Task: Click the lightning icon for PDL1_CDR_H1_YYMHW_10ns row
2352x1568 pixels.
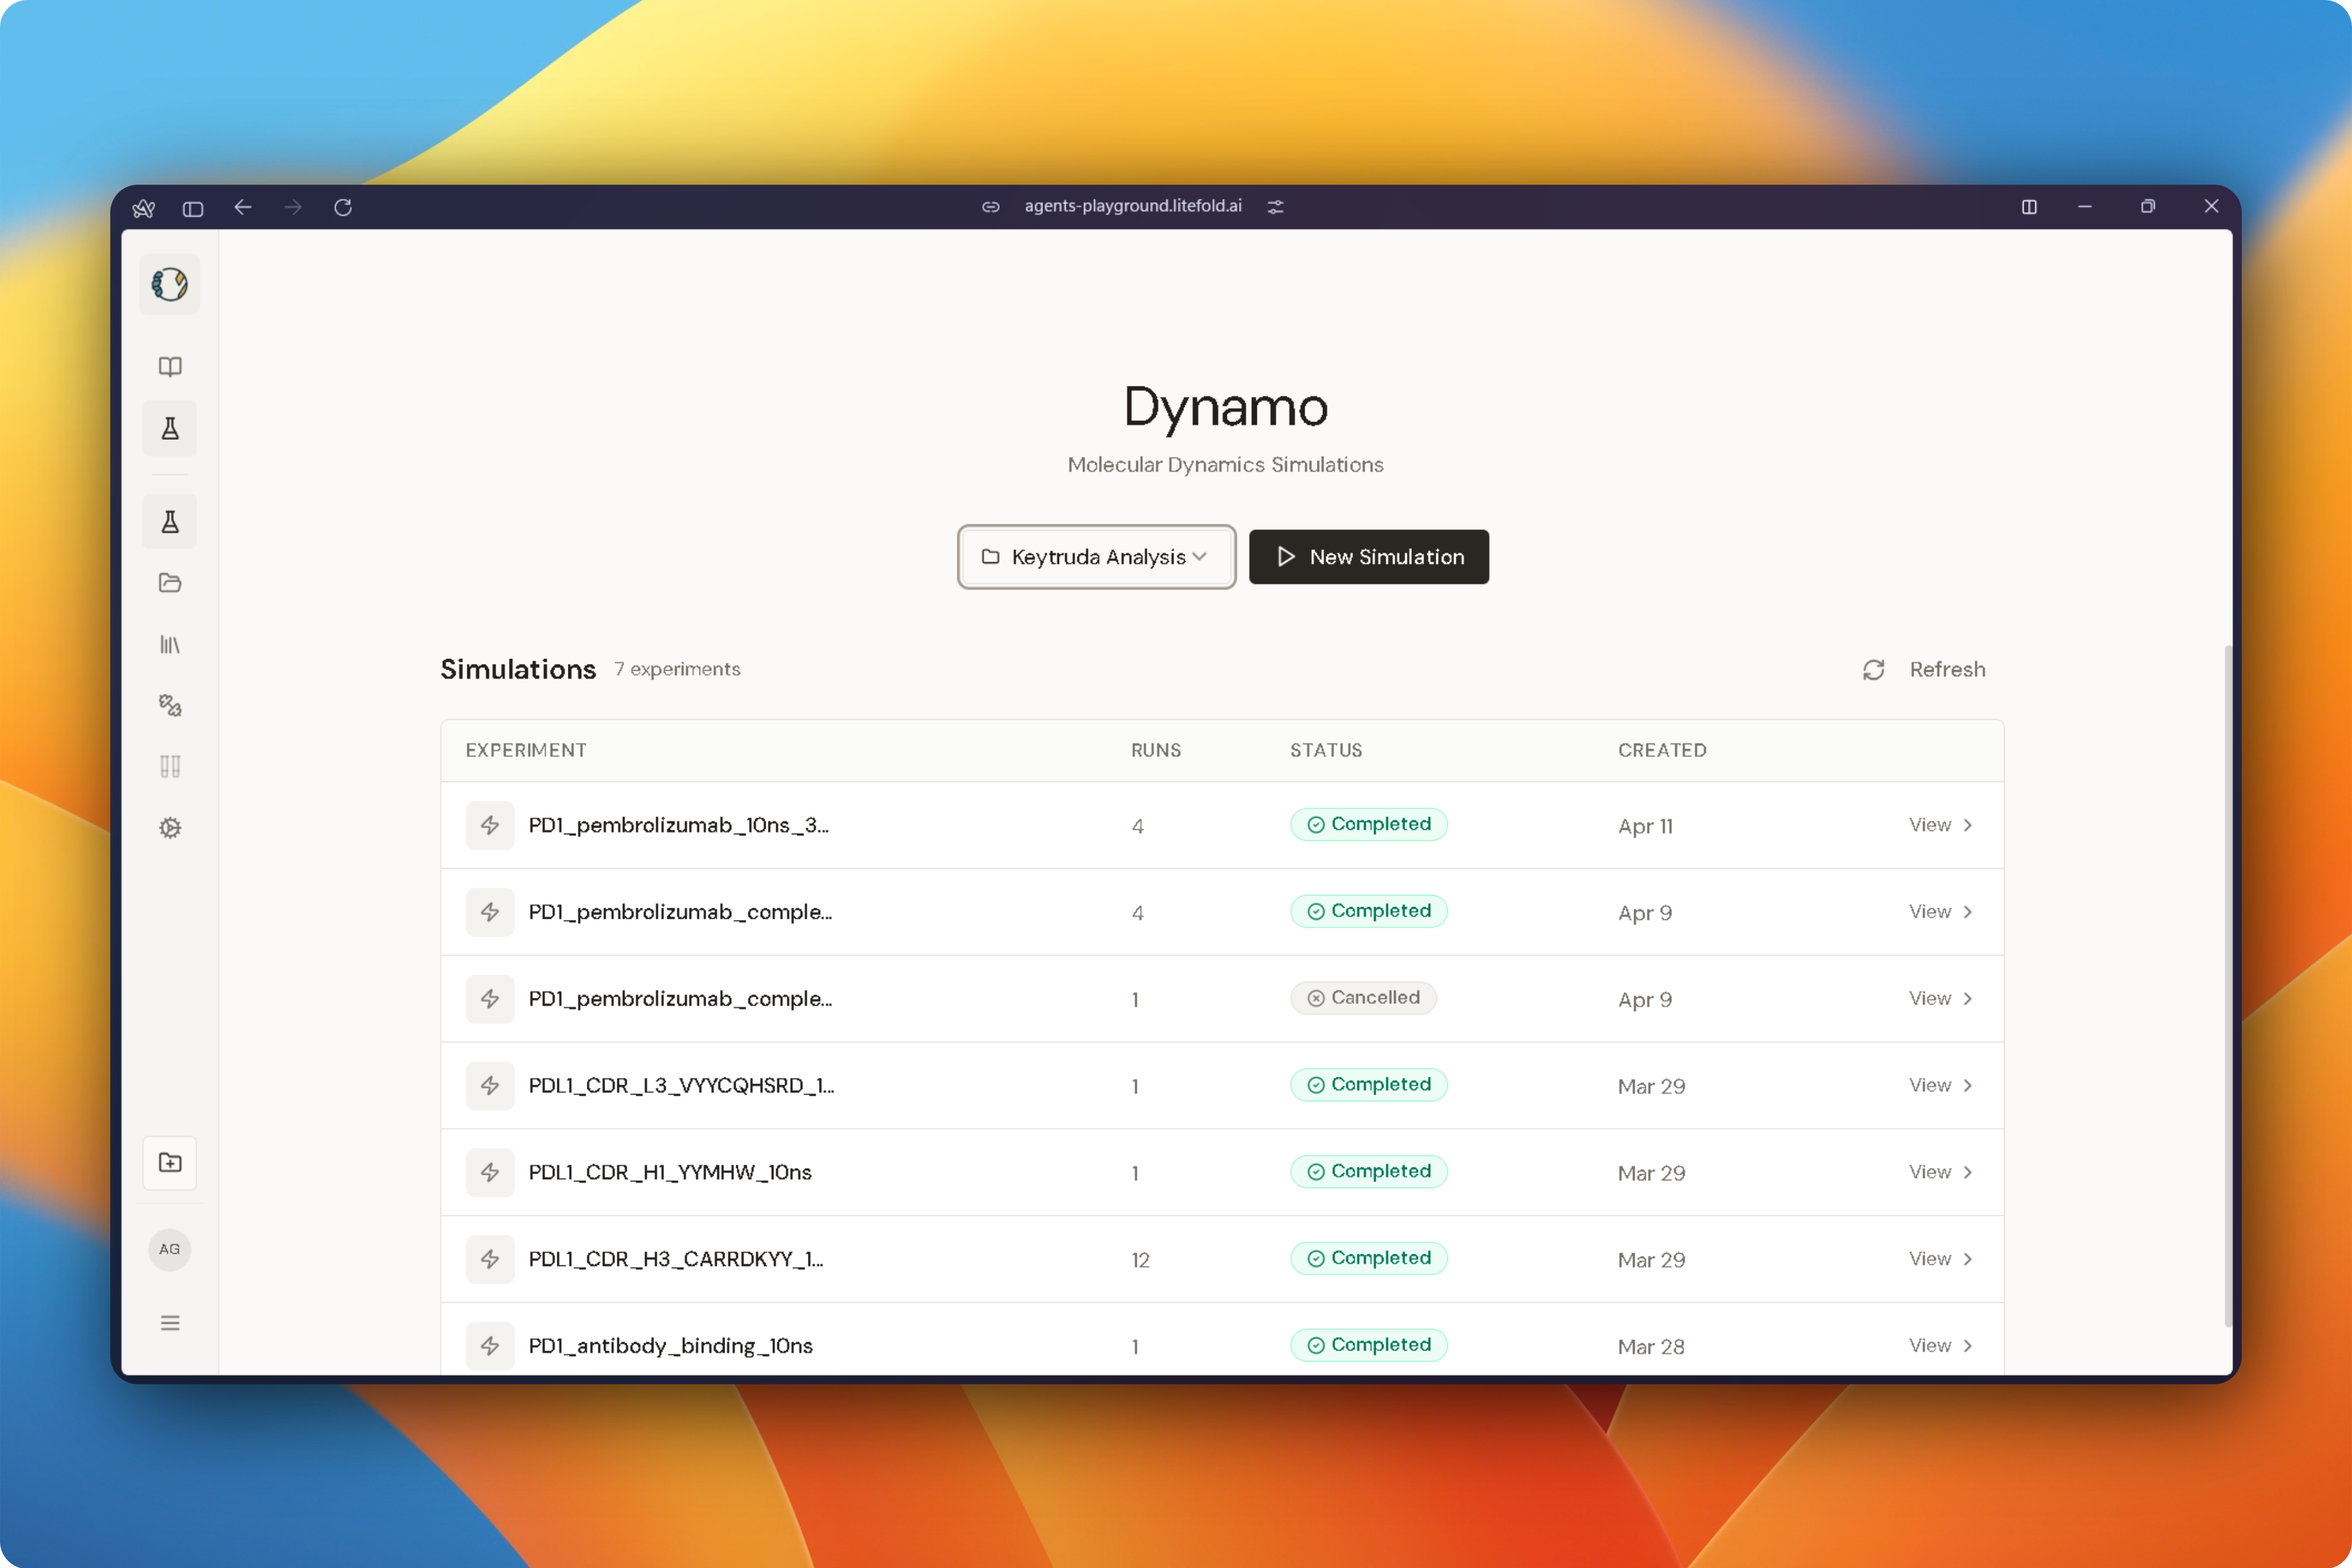Action: pos(490,1172)
